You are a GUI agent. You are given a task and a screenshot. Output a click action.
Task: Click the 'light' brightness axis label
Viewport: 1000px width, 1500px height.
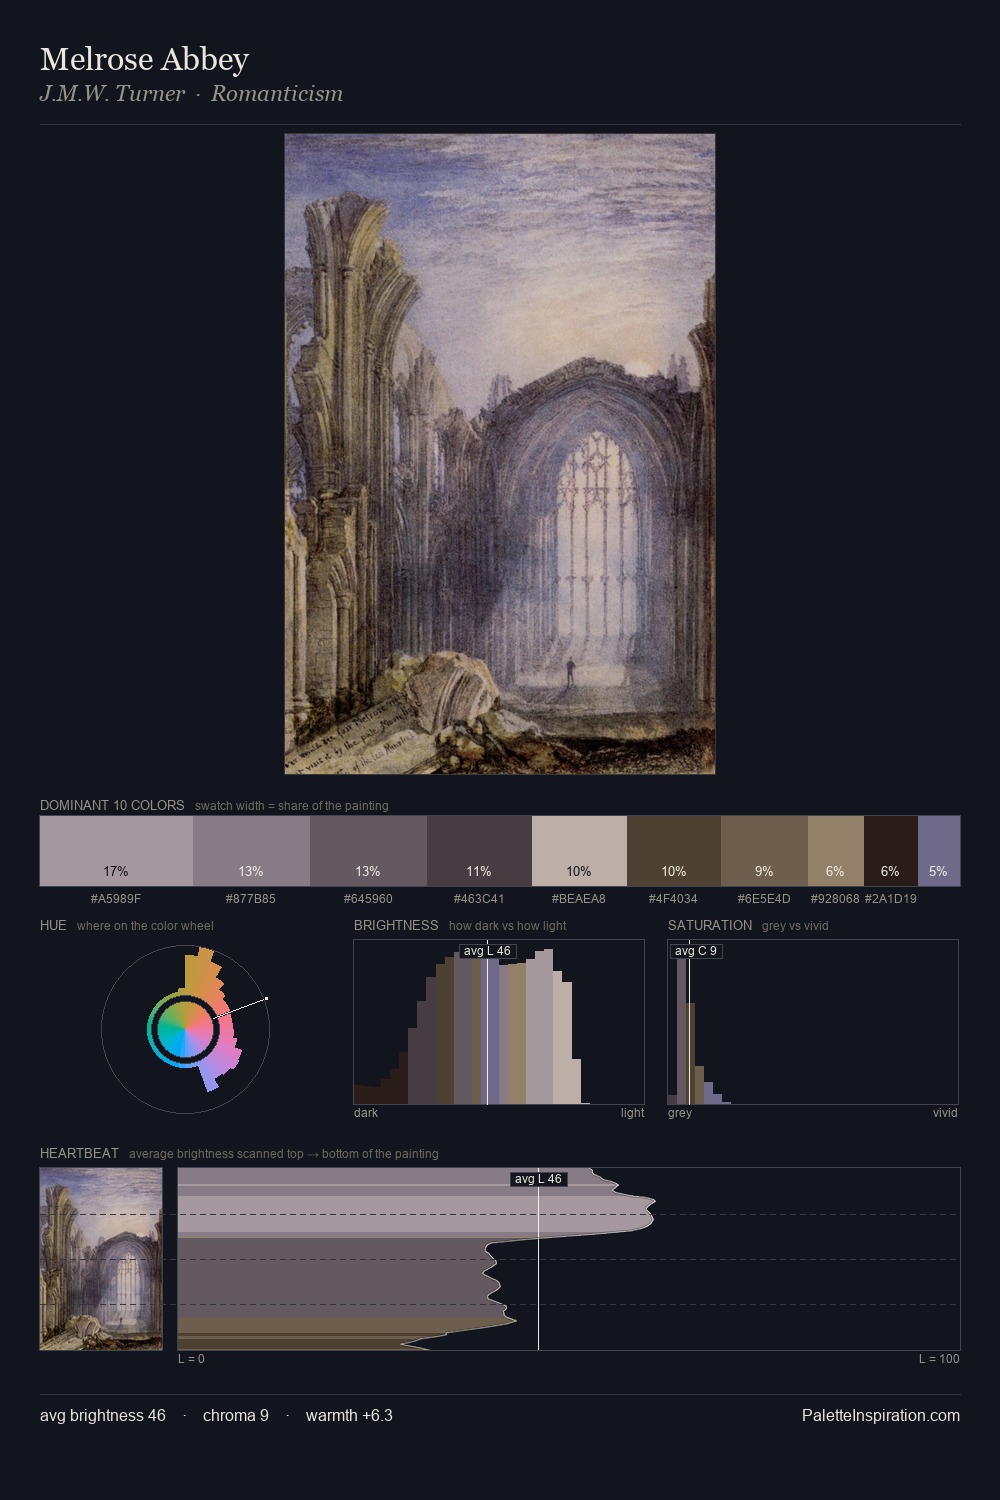point(632,1113)
